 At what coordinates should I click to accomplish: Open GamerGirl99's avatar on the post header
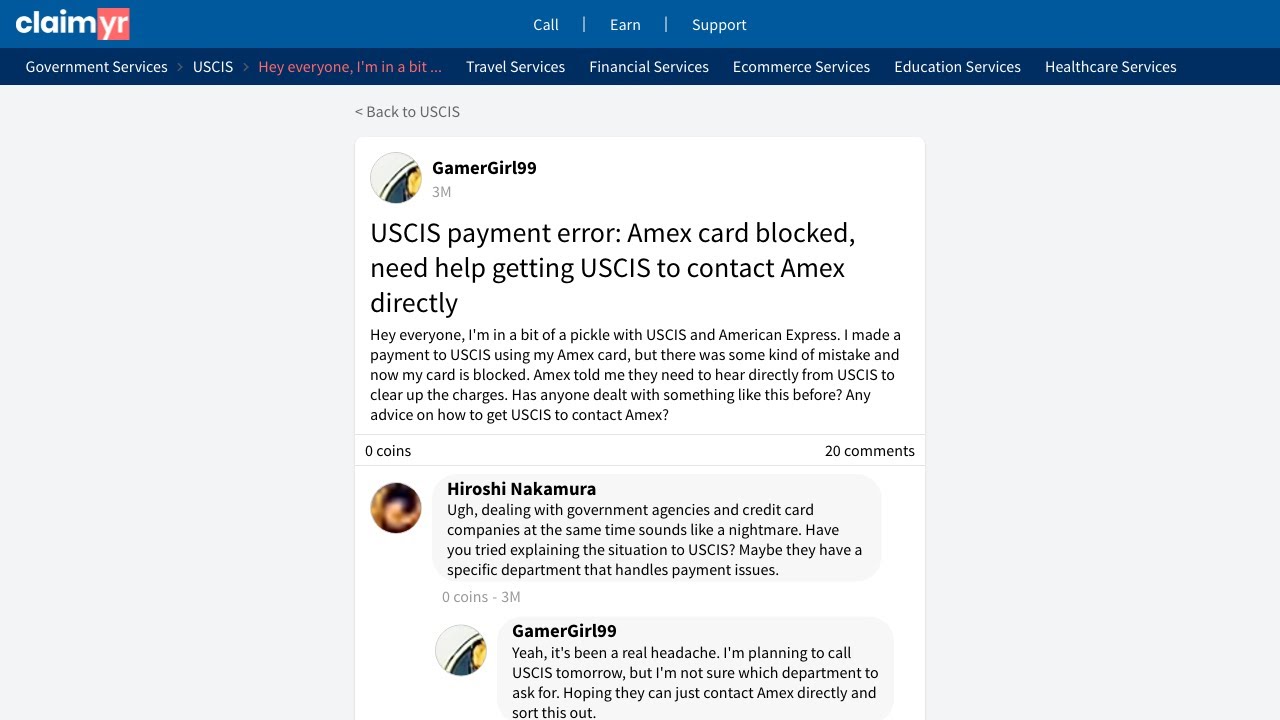click(x=396, y=178)
